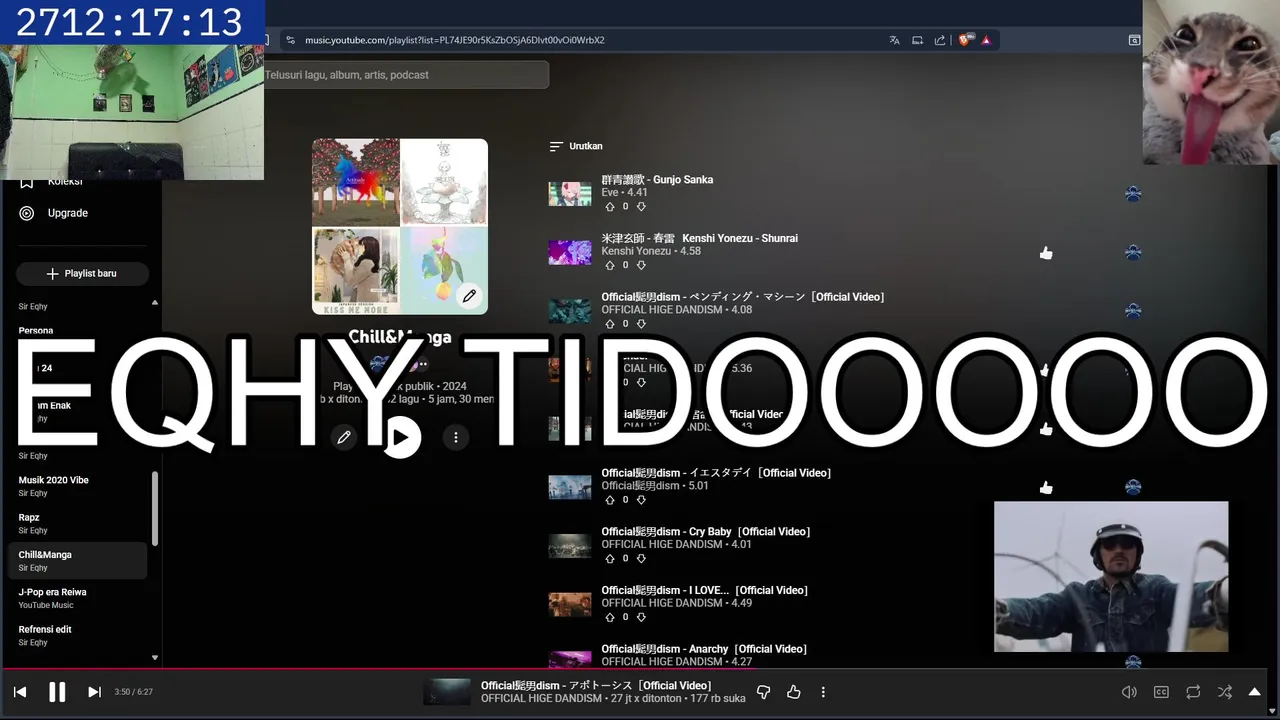The height and width of the screenshot is (720, 1280).
Task: Open the Brave Shields icon
Action: (x=964, y=40)
